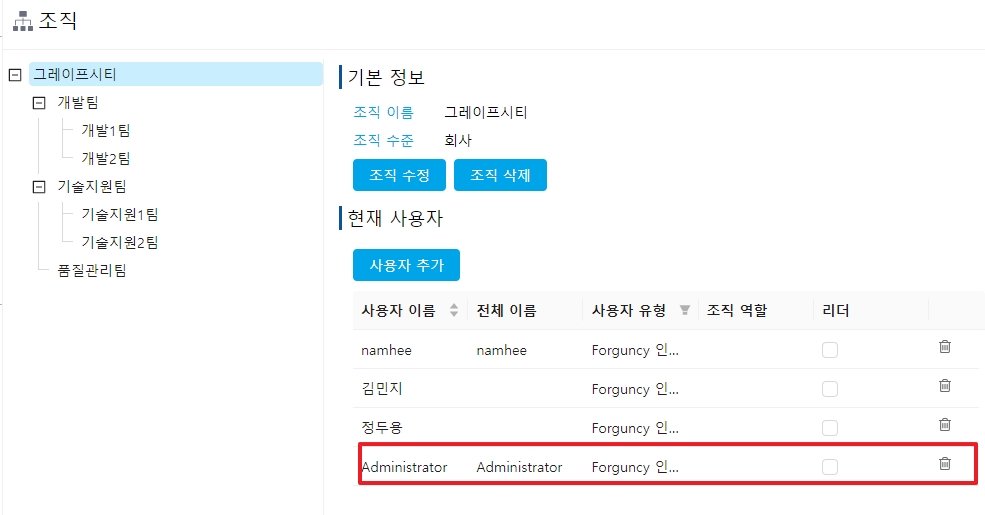The height and width of the screenshot is (515, 985).
Task: Check the leader box for 정두용
Action: pyautogui.click(x=830, y=428)
